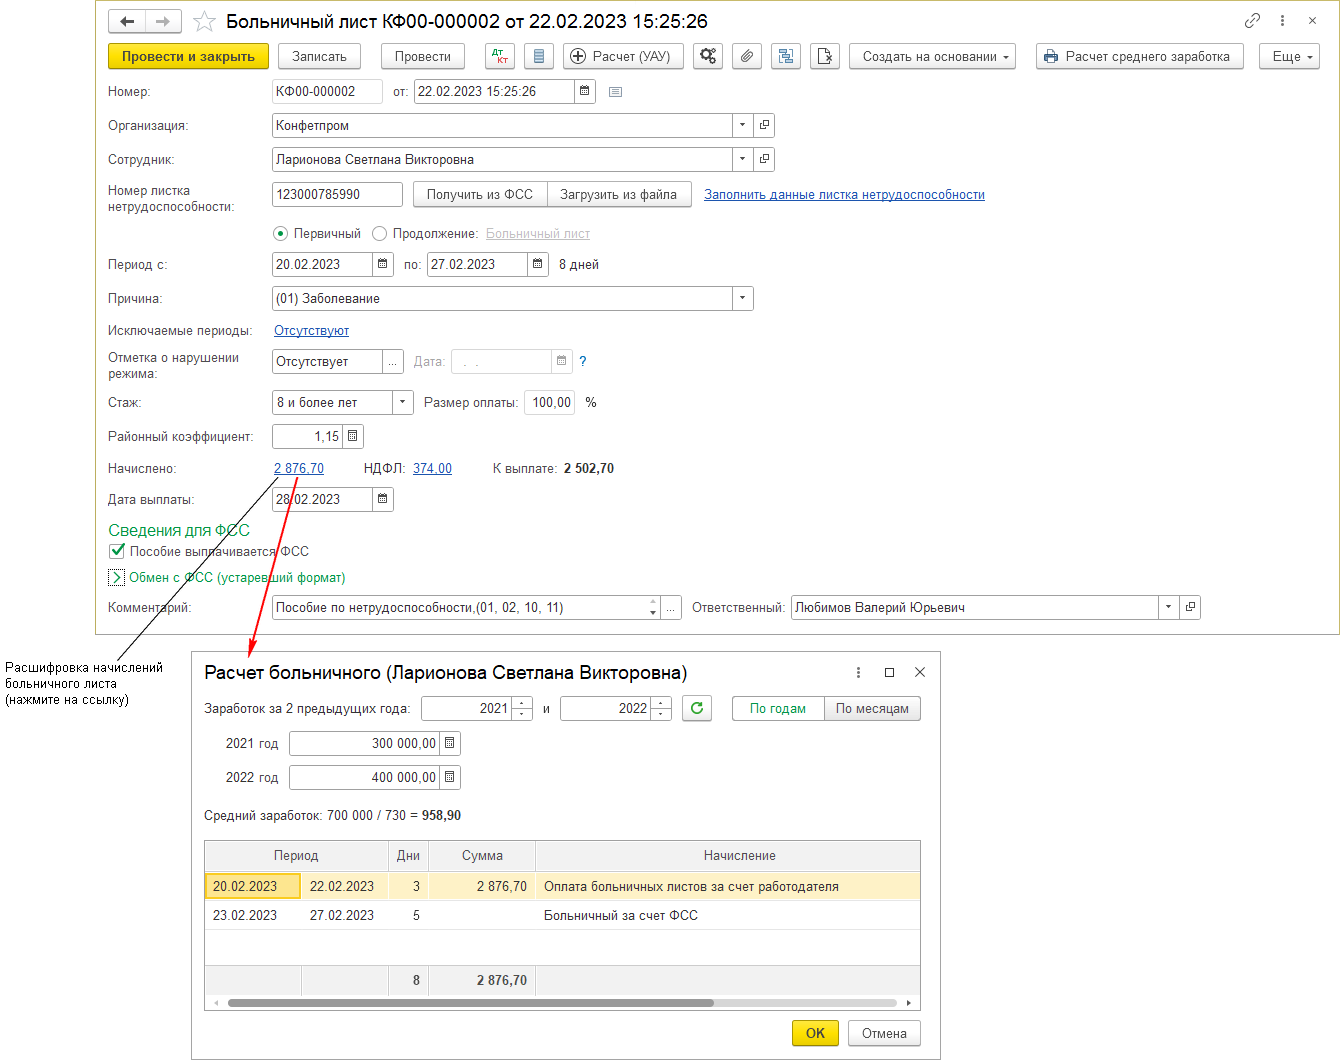Image resolution: width=1340 pixels, height=1060 pixels.
Task: Click Провести и закрыть button
Action: 188,57
